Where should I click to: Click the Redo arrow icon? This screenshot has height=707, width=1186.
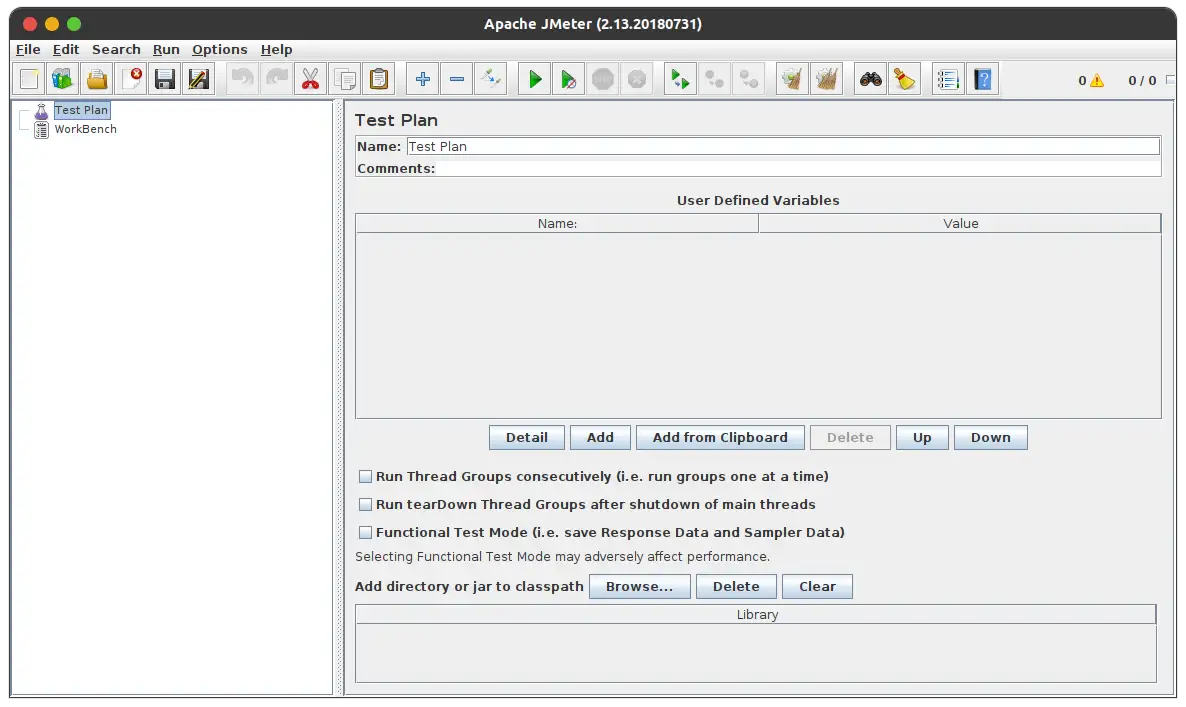pyautogui.click(x=276, y=79)
